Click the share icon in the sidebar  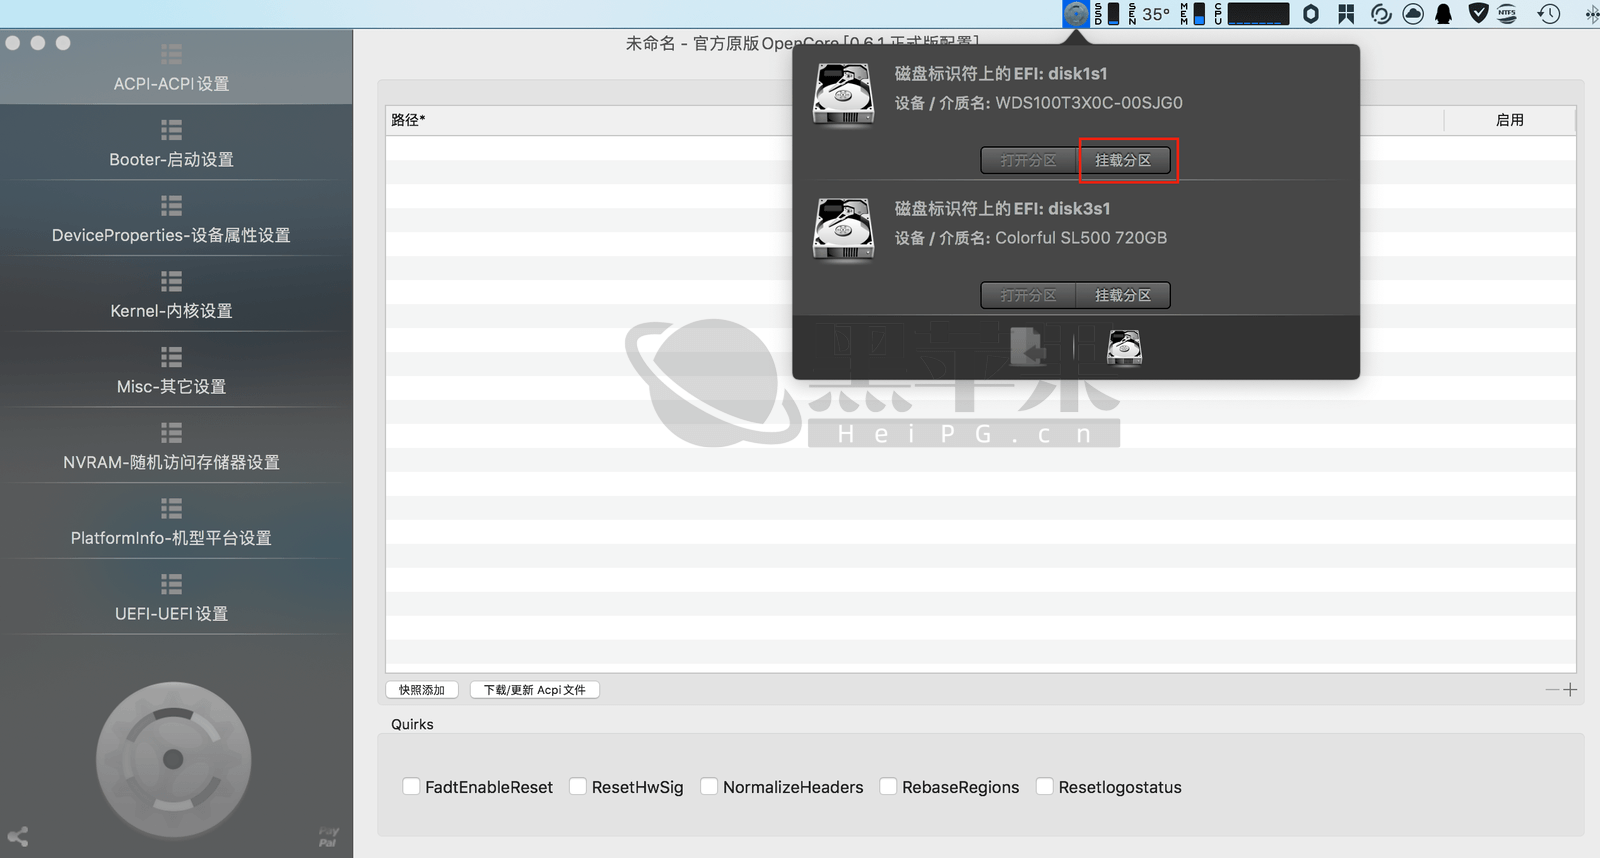(17, 836)
